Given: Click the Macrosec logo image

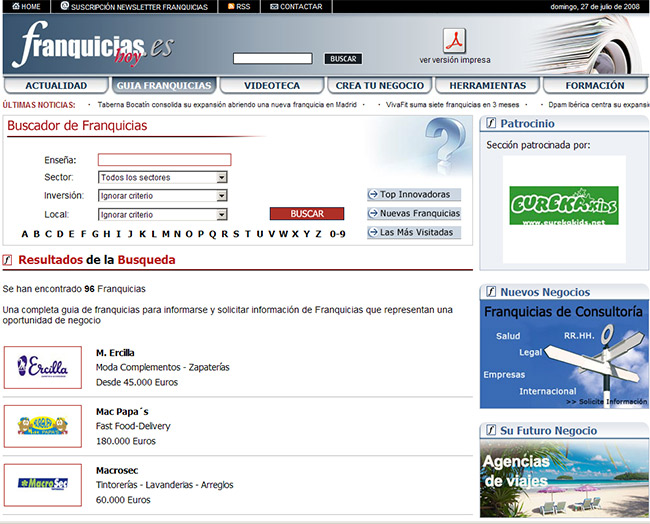Looking at the screenshot, I should click(x=43, y=484).
